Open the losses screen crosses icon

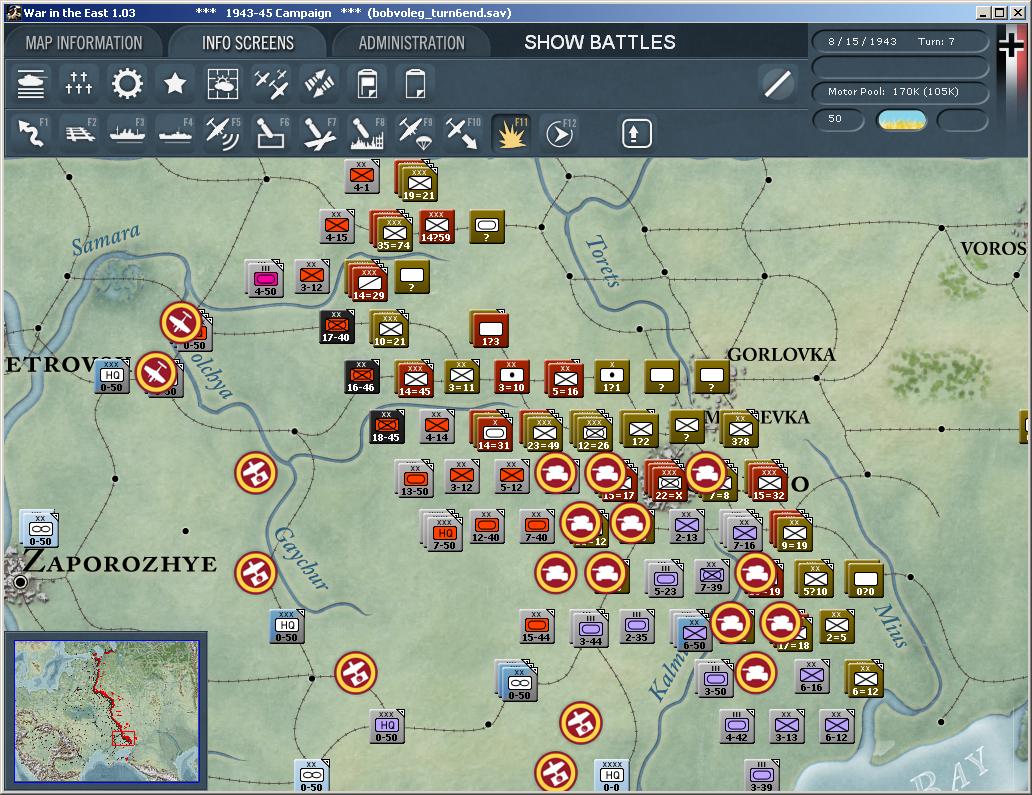point(79,84)
